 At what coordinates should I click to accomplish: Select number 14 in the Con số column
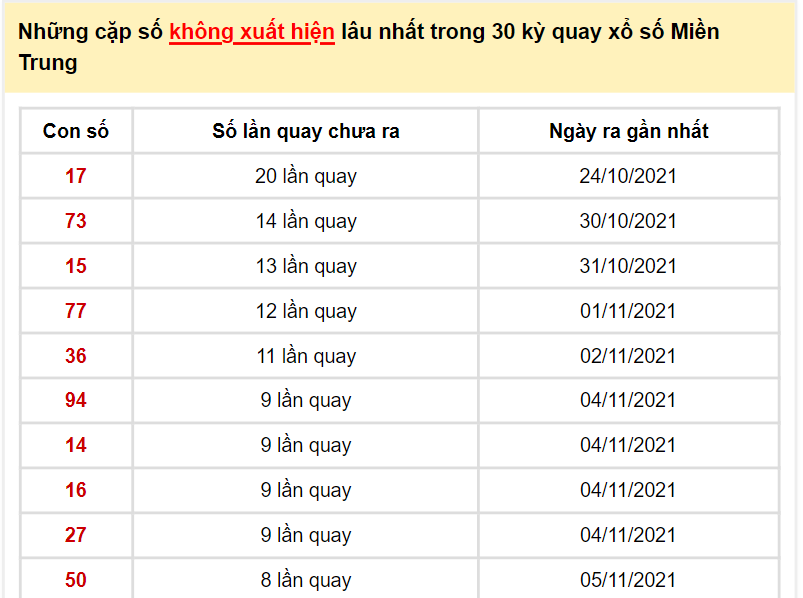pyautogui.click(x=76, y=445)
